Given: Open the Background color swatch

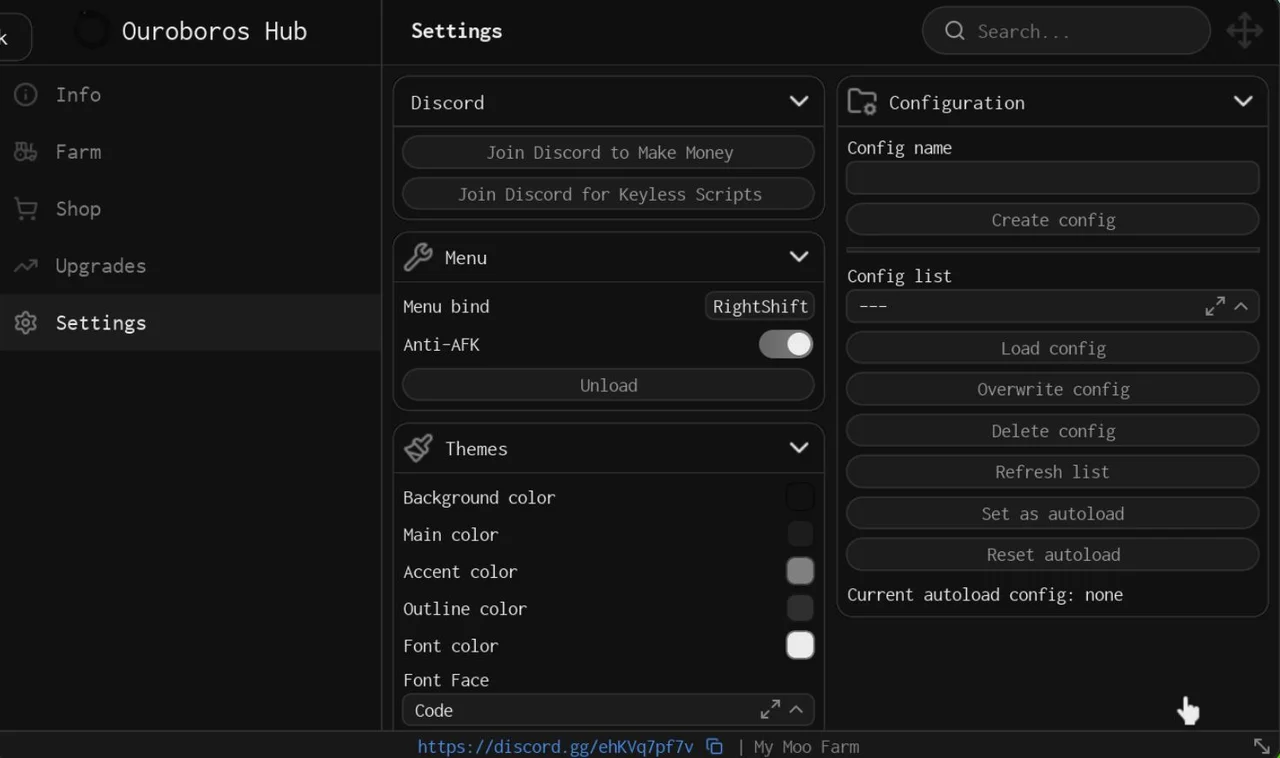Looking at the screenshot, I should click(x=800, y=497).
